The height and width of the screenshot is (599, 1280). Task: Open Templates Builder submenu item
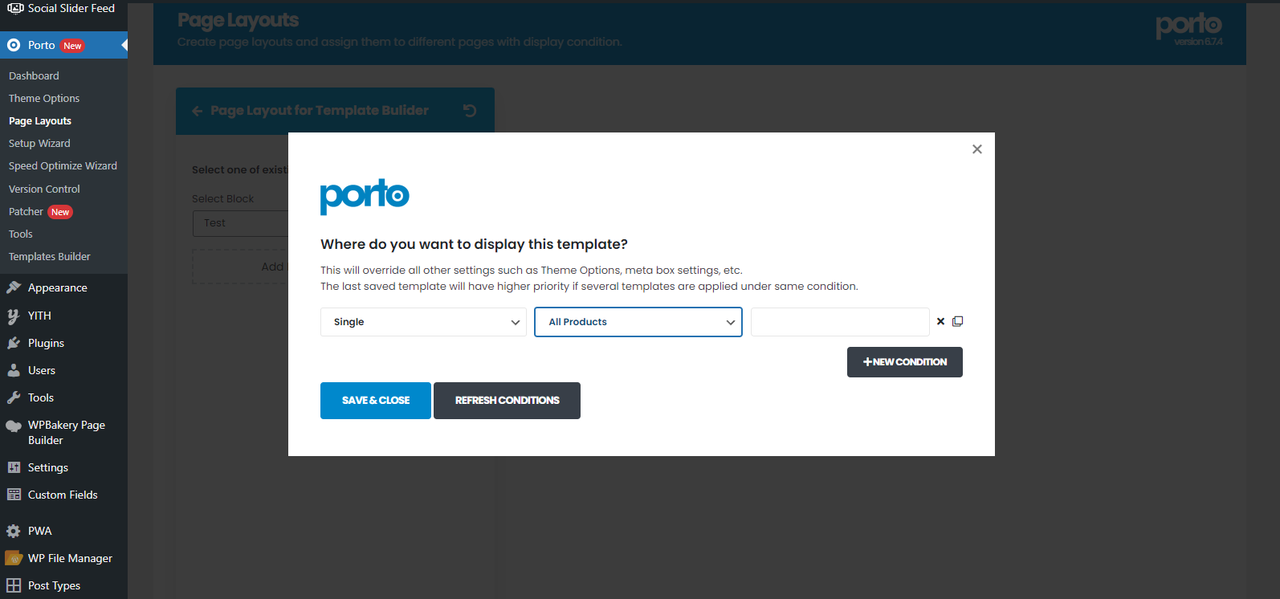(x=50, y=257)
